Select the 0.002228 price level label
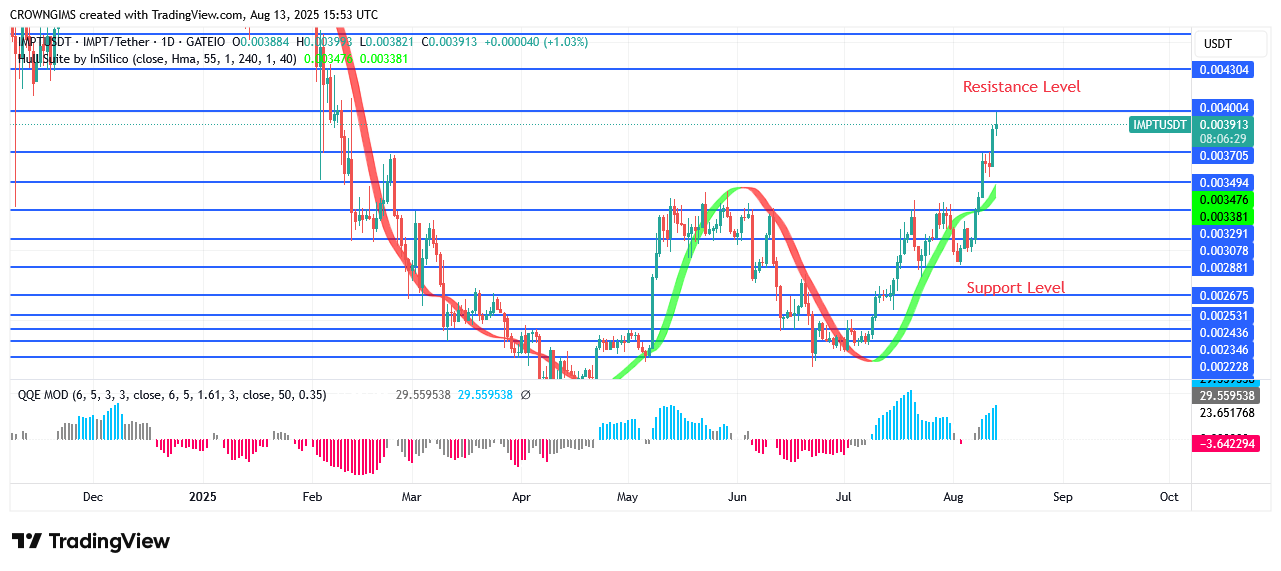This screenshot has width=1281, height=571. 1225,367
